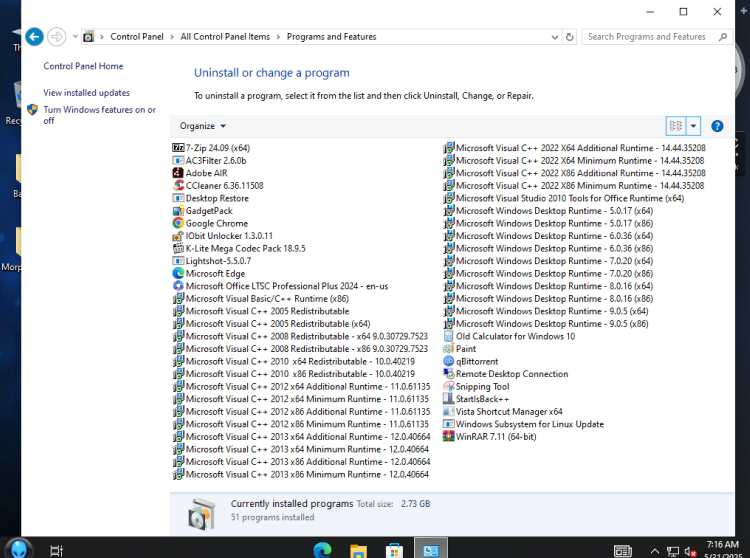Screen dimensions: 750x558
Task: Select Visual C++ 2008 Redistributable x86 entry
Action: [300, 349]
